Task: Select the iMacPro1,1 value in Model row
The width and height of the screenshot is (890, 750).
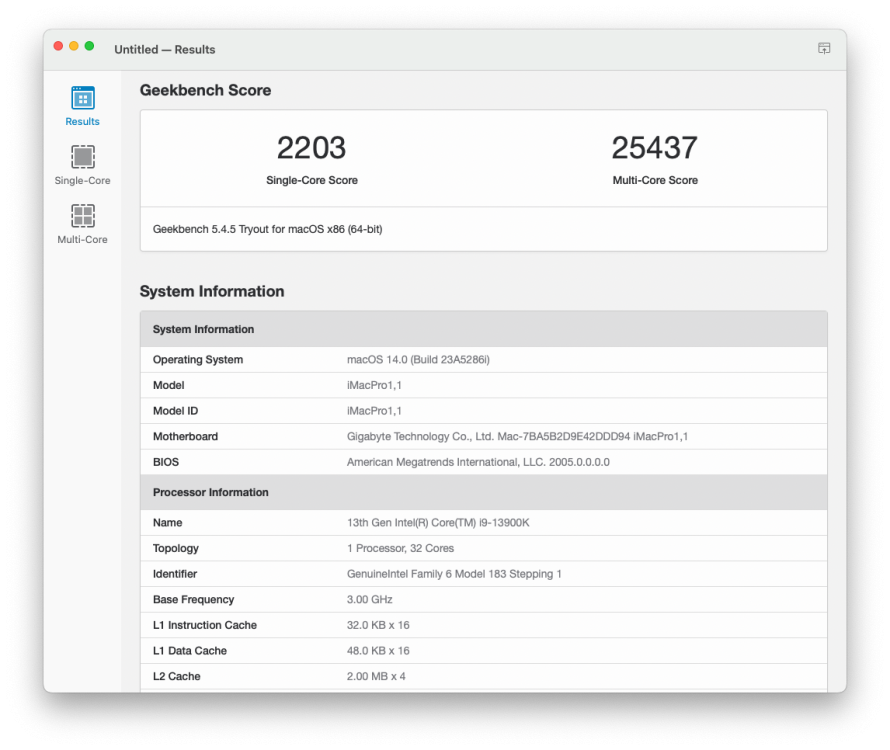Action: (374, 385)
